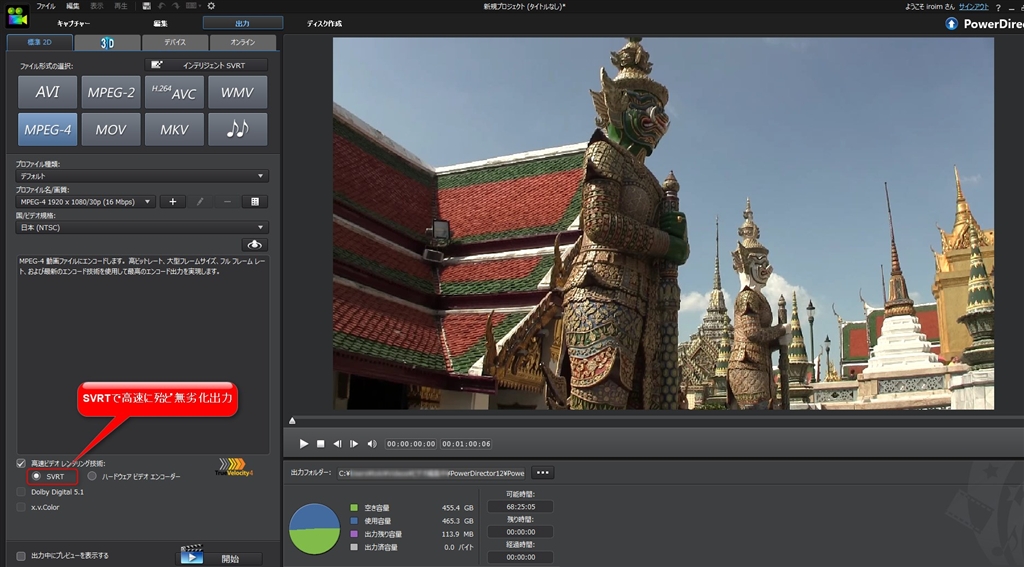Open the MPEG-4 1920 x 1080/30p profile dropdown

[86, 201]
